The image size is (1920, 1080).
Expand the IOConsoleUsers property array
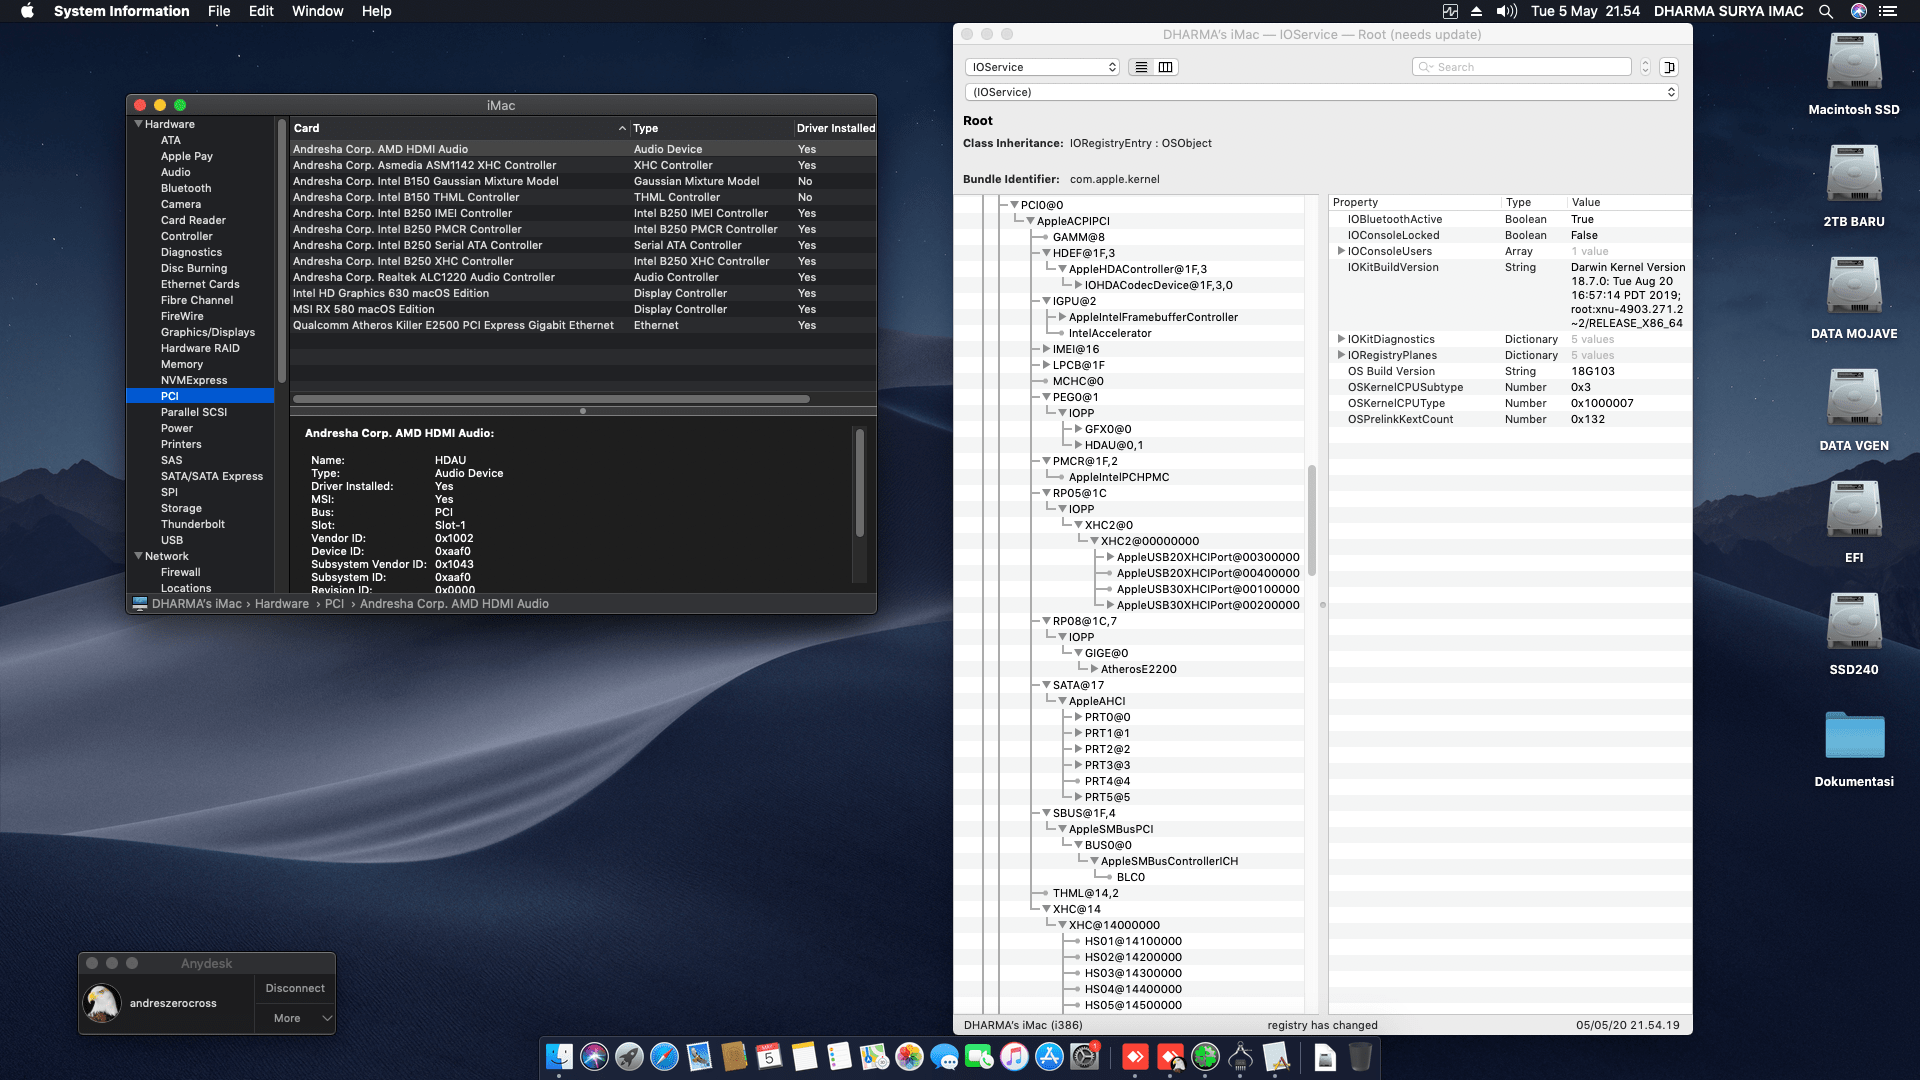[1341, 251]
